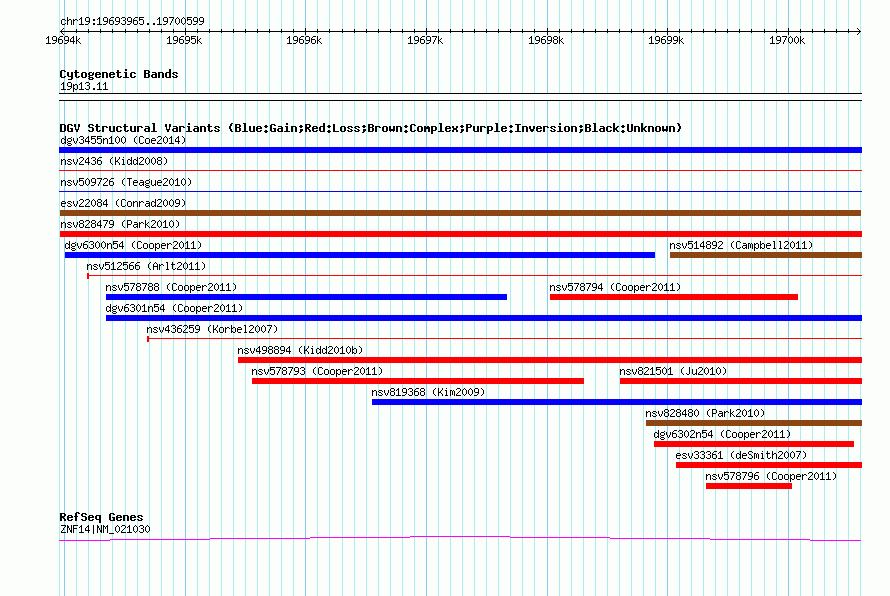Open the nsv578794 (Cooper2011) label

click(x=615, y=287)
